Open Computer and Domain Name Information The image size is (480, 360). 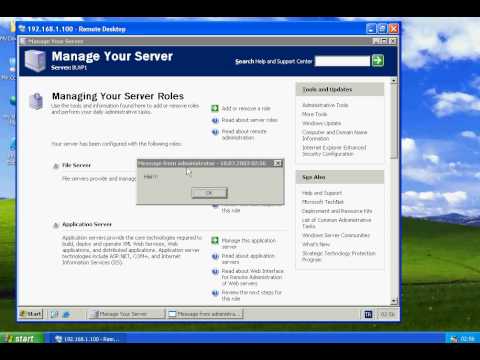(334, 135)
